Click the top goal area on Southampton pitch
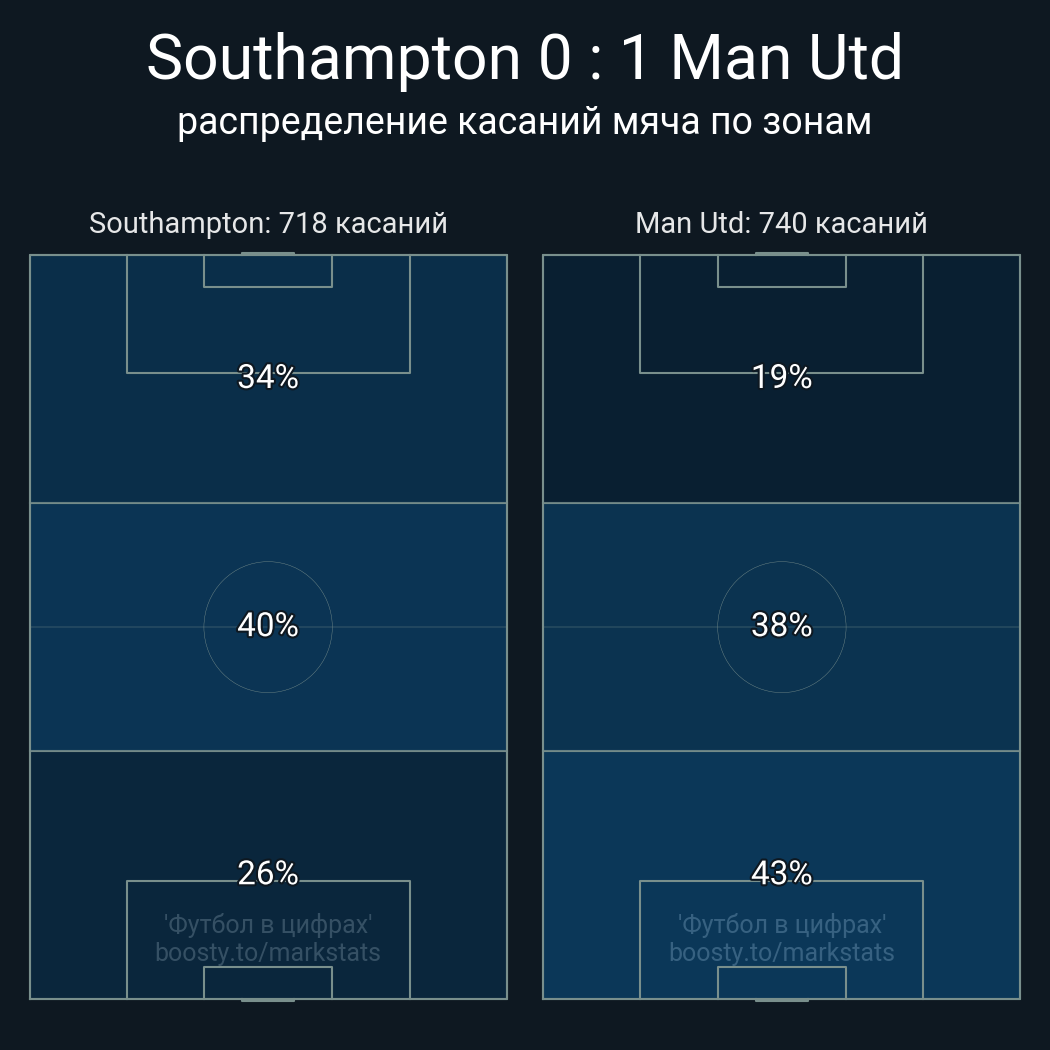 coord(268,271)
